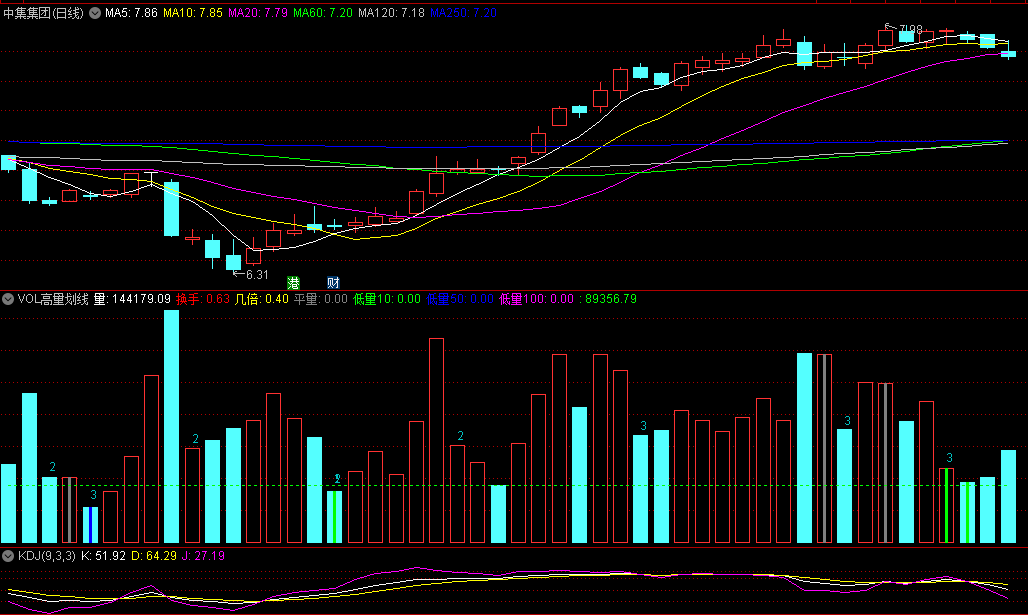
Task: Click the candlestick at the 6.31 low
Action: point(233,258)
